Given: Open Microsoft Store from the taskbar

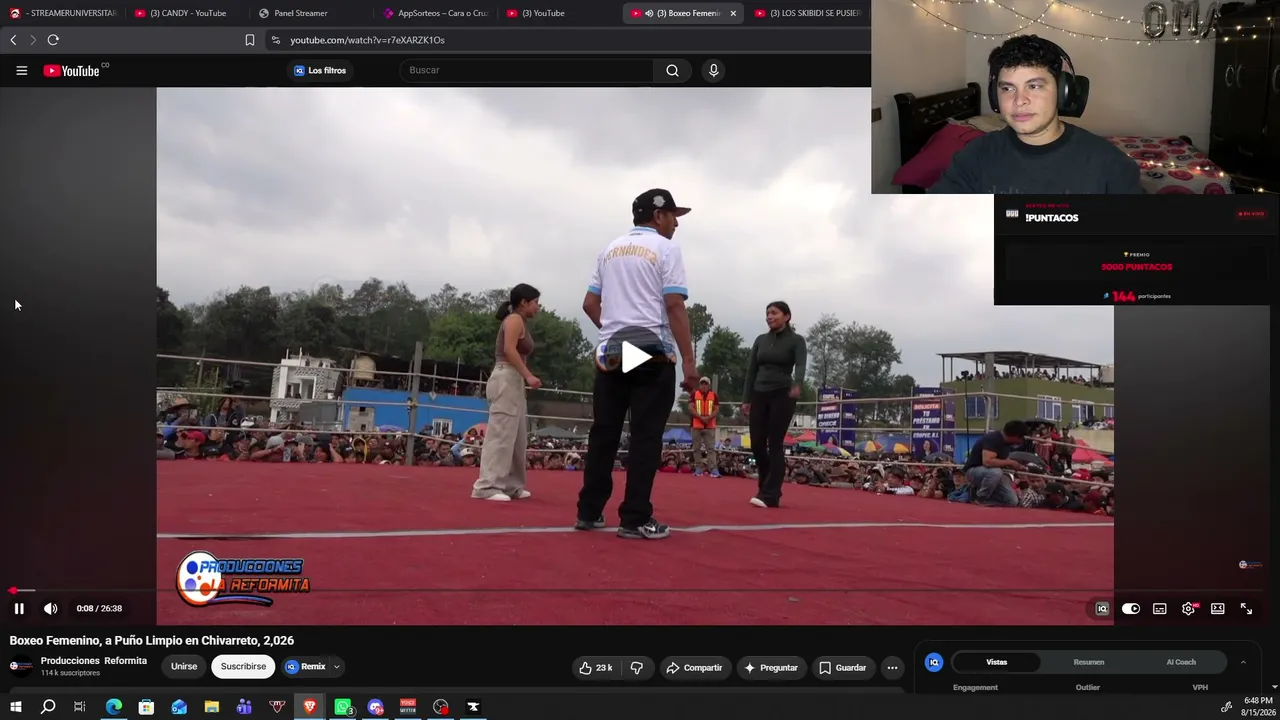Looking at the screenshot, I should click(146, 707).
